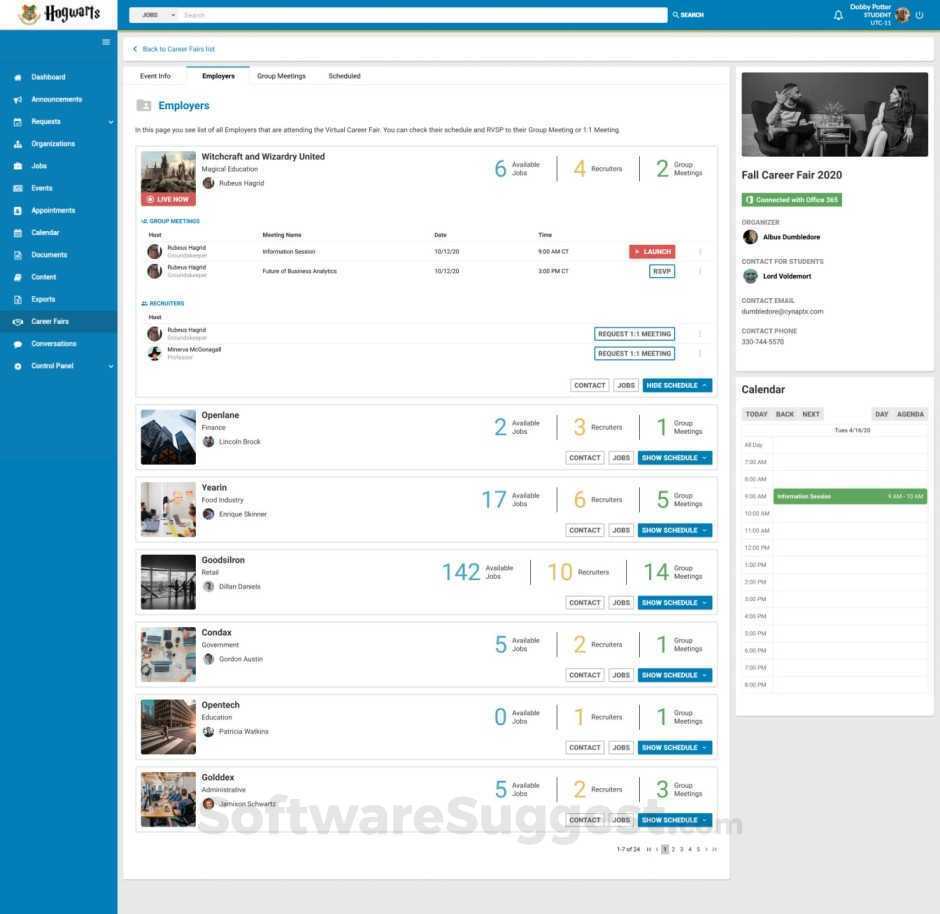Screen dimensions: 940x914
Task: Show the schedule for Openlane
Action: pos(674,457)
